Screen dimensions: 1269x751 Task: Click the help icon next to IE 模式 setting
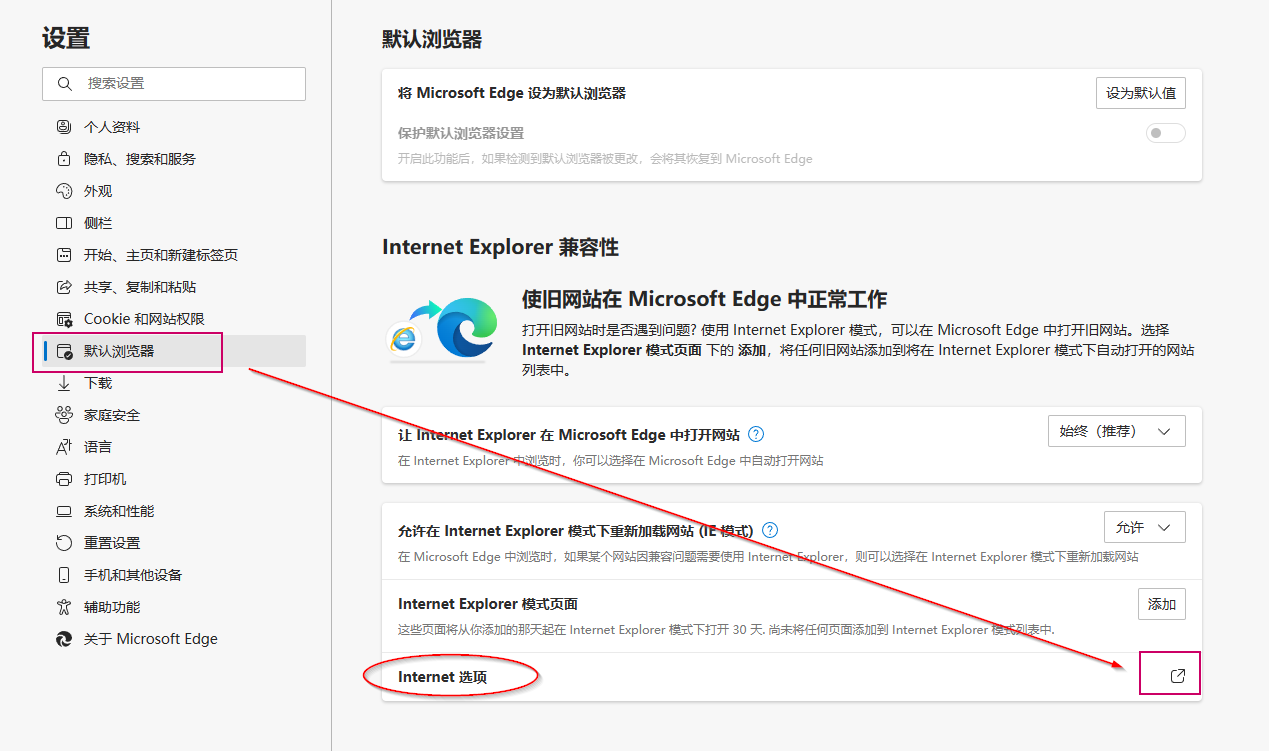coord(769,530)
